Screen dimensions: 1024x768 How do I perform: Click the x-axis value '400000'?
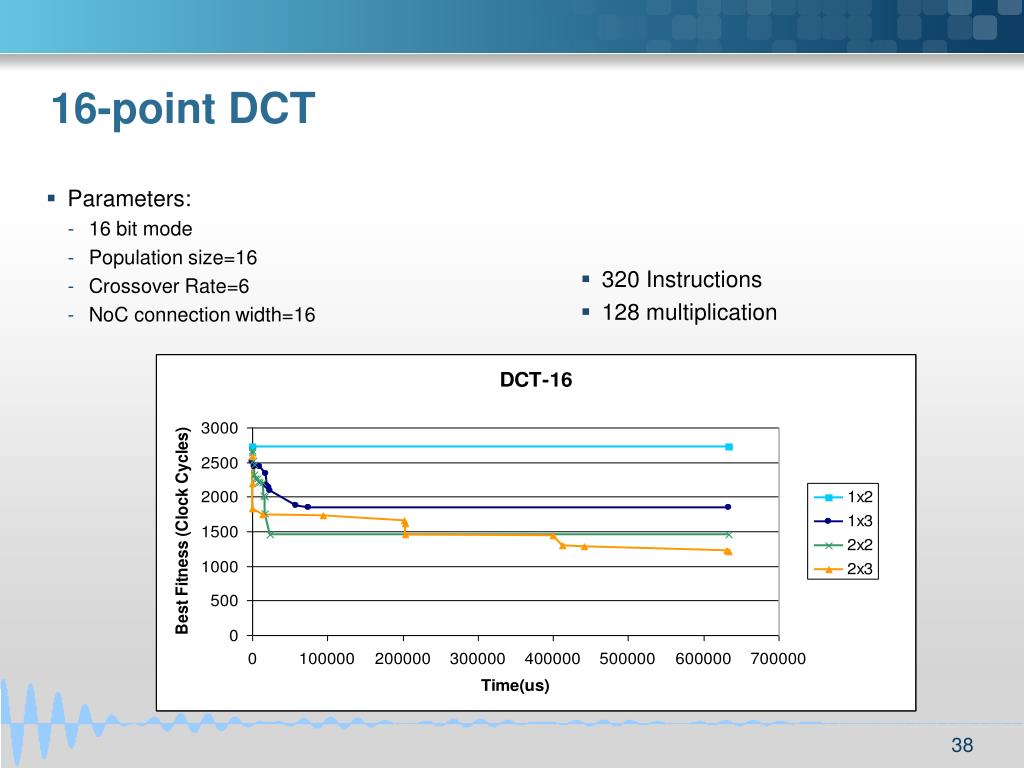click(x=552, y=659)
